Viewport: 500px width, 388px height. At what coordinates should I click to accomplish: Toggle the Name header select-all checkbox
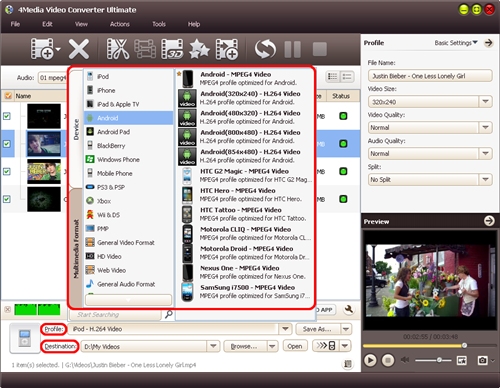coord(7,96)
